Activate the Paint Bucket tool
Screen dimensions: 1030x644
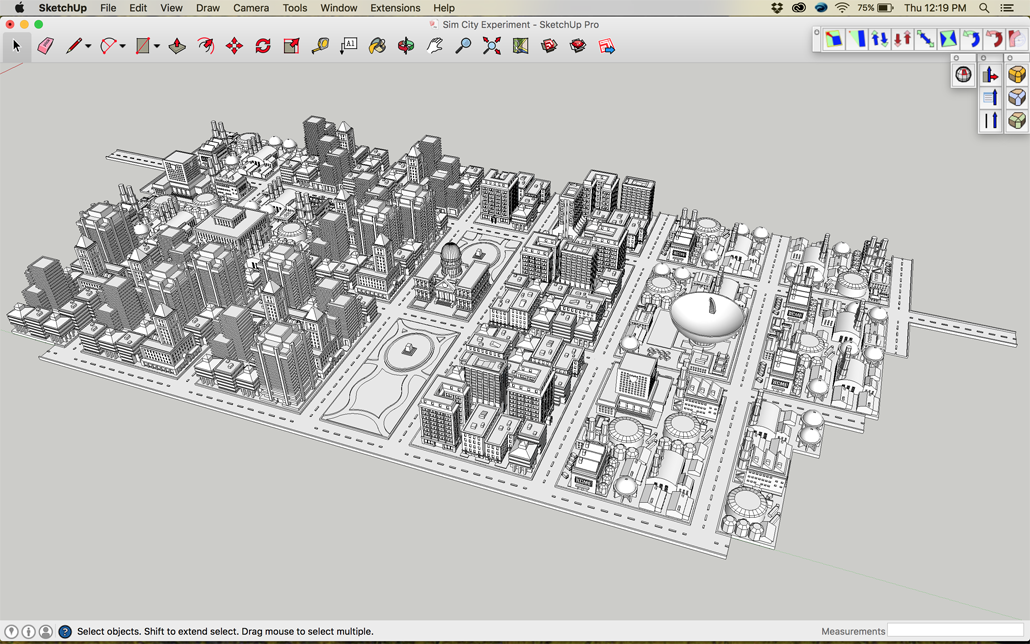point(377,46)
